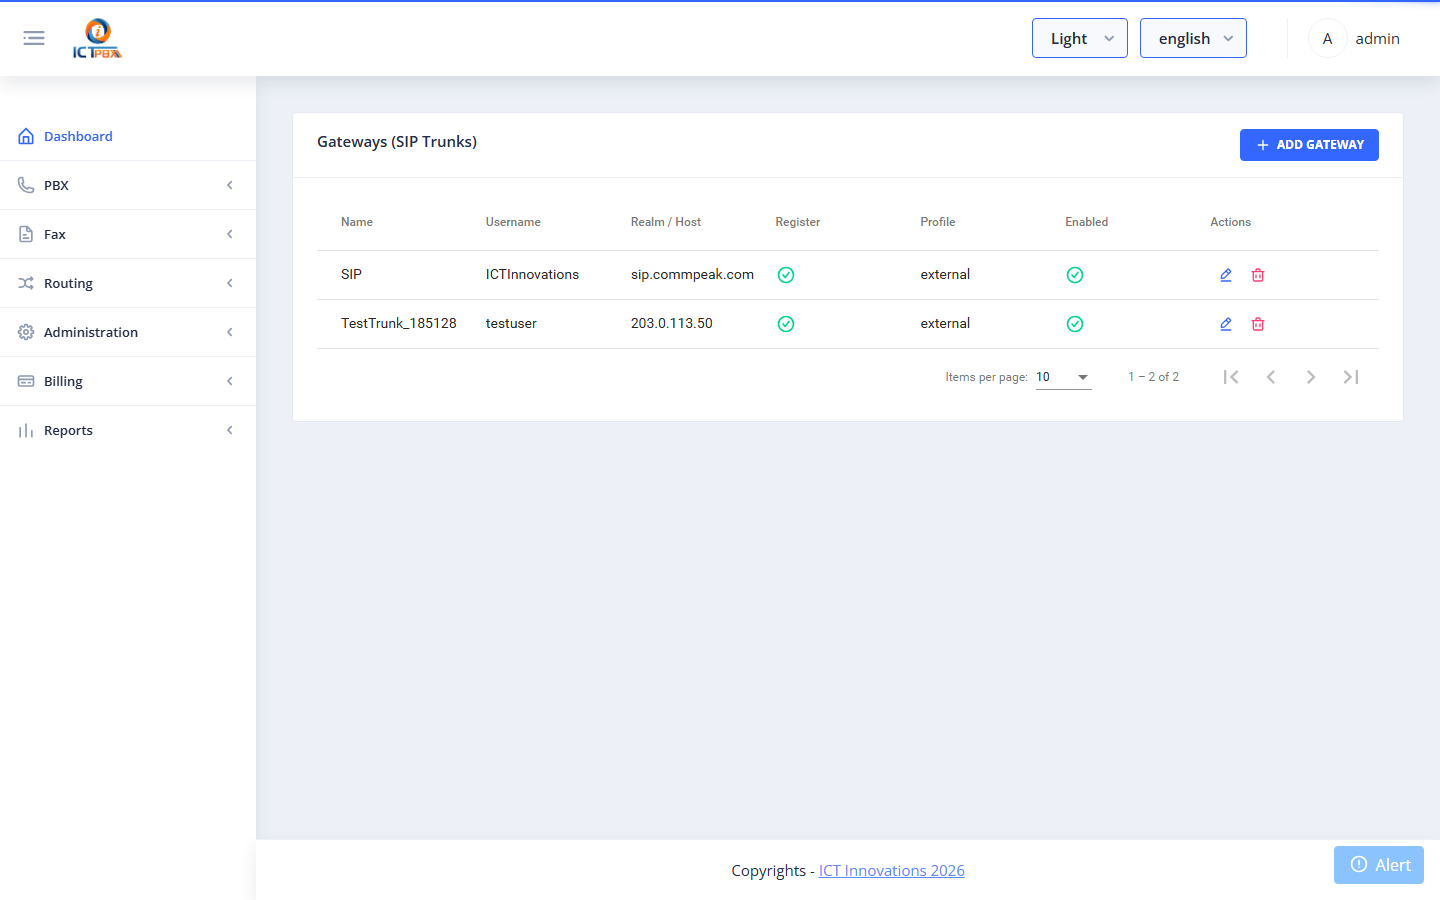Click the Reports bar chart icon
Viewport: 1440px width, 900px height.
point(26,430)
